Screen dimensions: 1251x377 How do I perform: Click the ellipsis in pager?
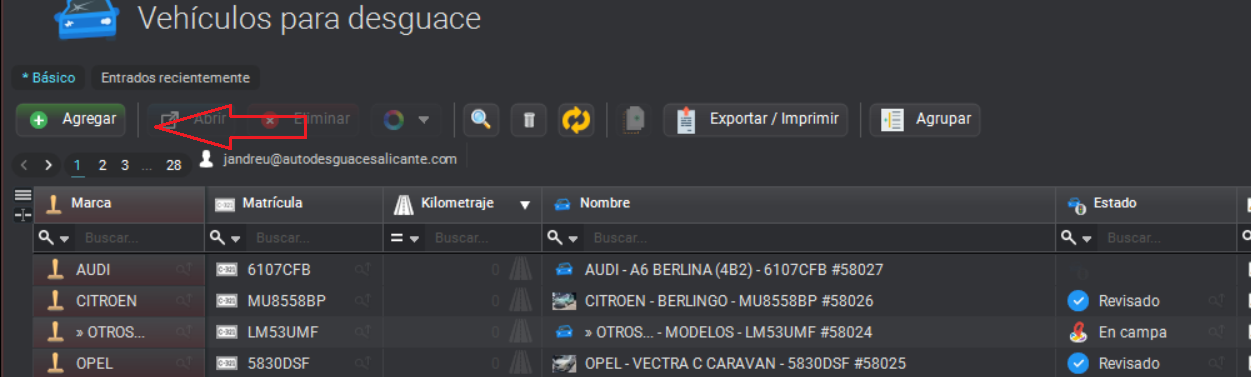coord(147,166)
